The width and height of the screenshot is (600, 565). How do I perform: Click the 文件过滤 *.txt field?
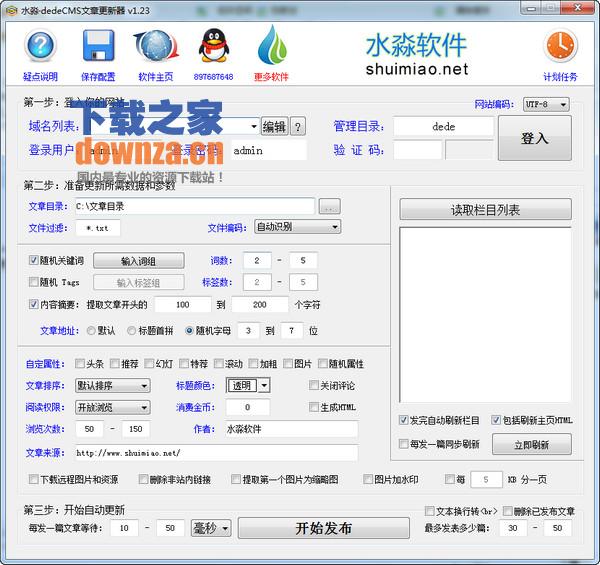(x=98, y=228)
